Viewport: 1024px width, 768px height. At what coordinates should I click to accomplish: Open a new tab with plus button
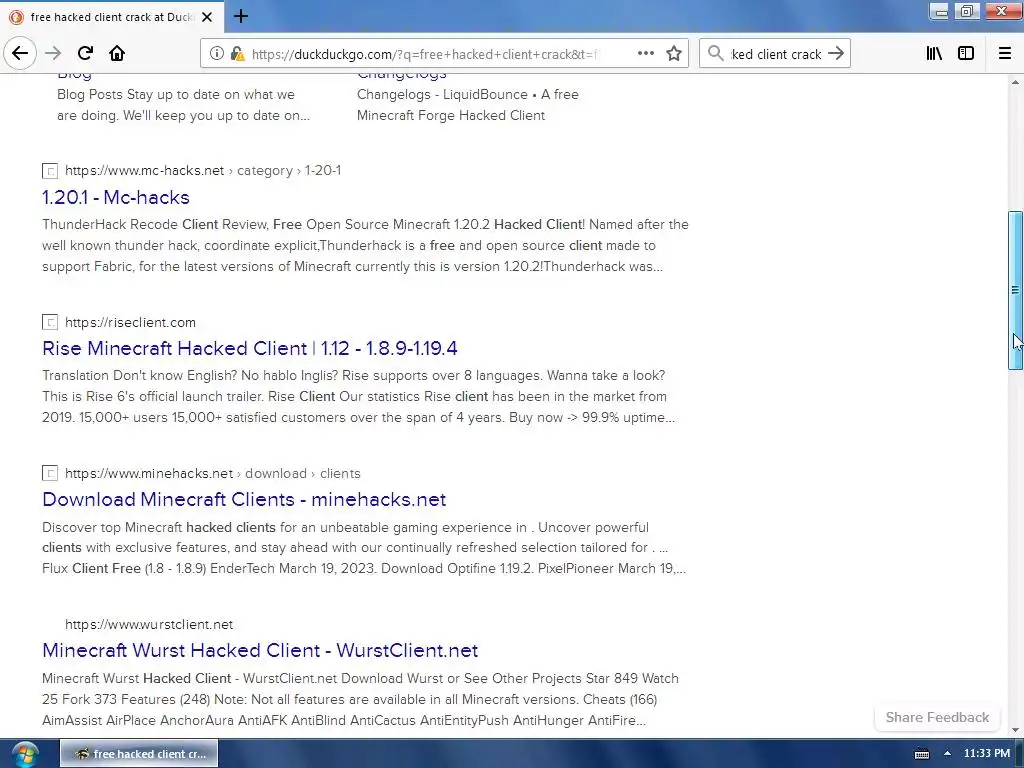(x=241, y=16)
